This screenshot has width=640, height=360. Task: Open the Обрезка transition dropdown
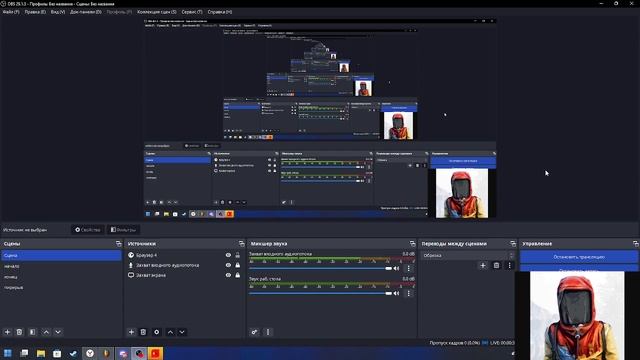pyautogui.click(x=468, y=256)
